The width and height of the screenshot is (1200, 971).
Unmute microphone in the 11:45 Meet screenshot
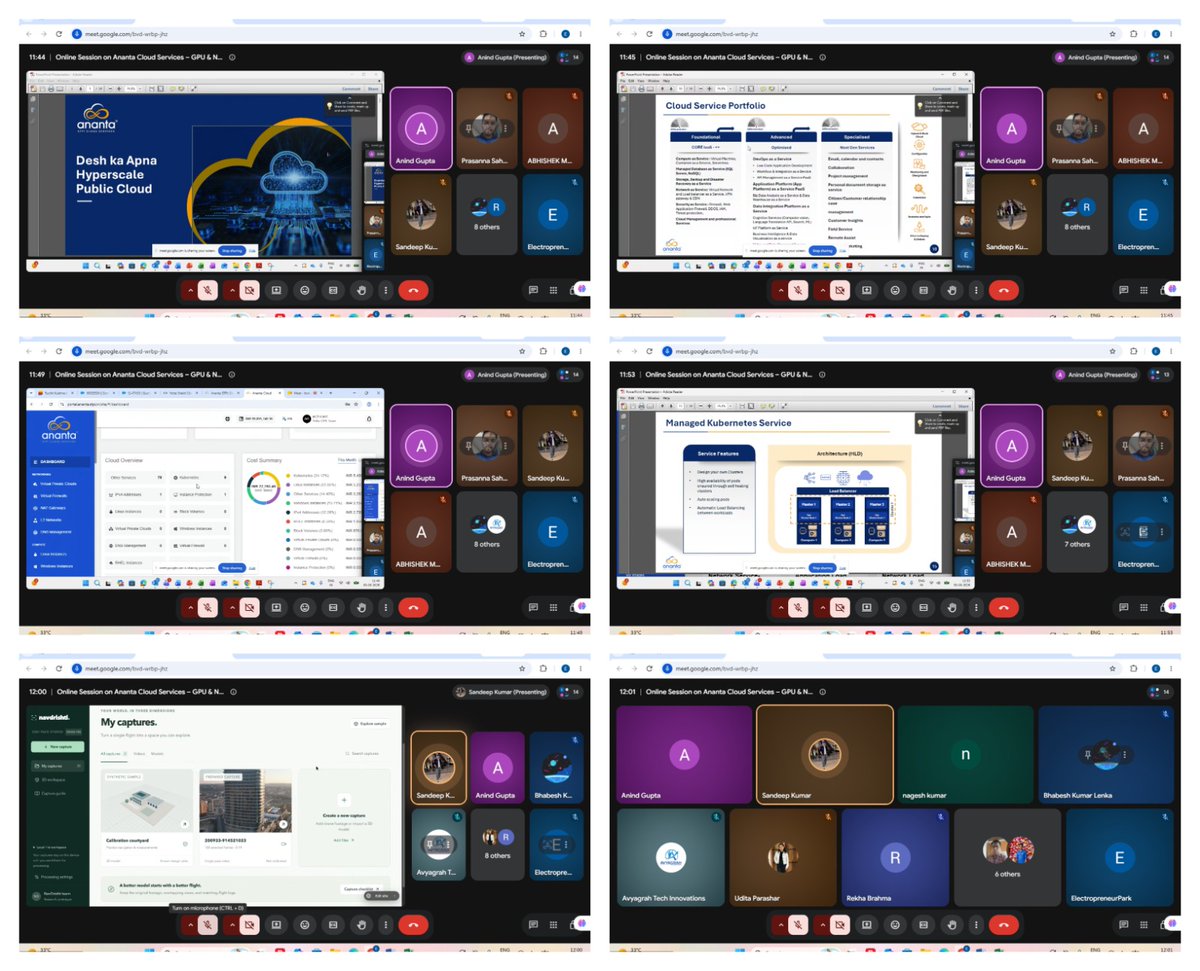(798, 290)
